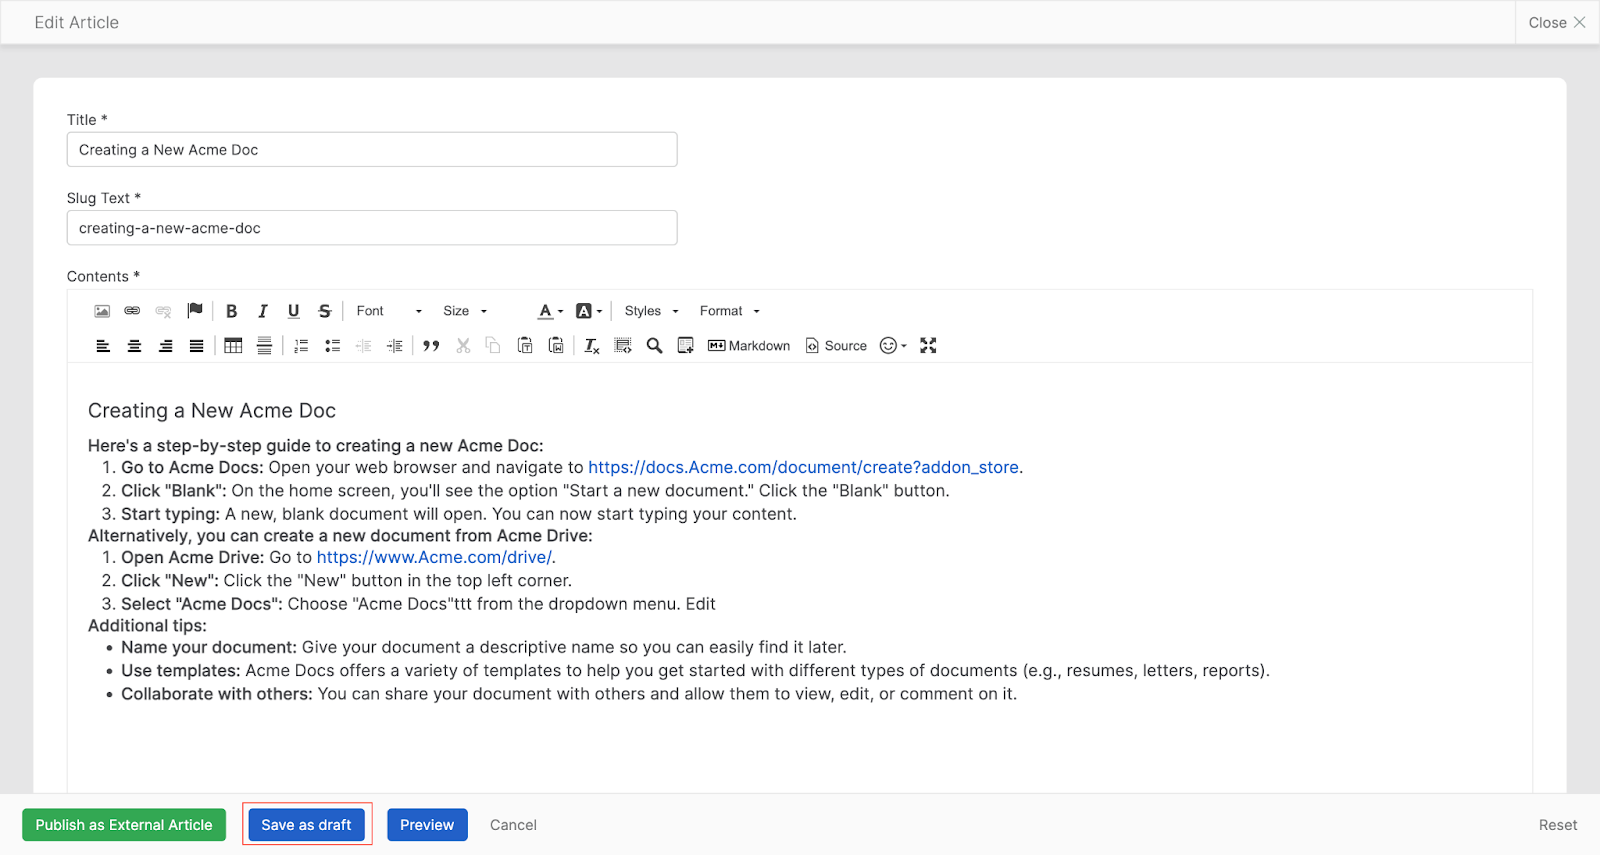The image size is (1600, 855).
Task: Open the Font dropdown
Action: click(389, 311)
